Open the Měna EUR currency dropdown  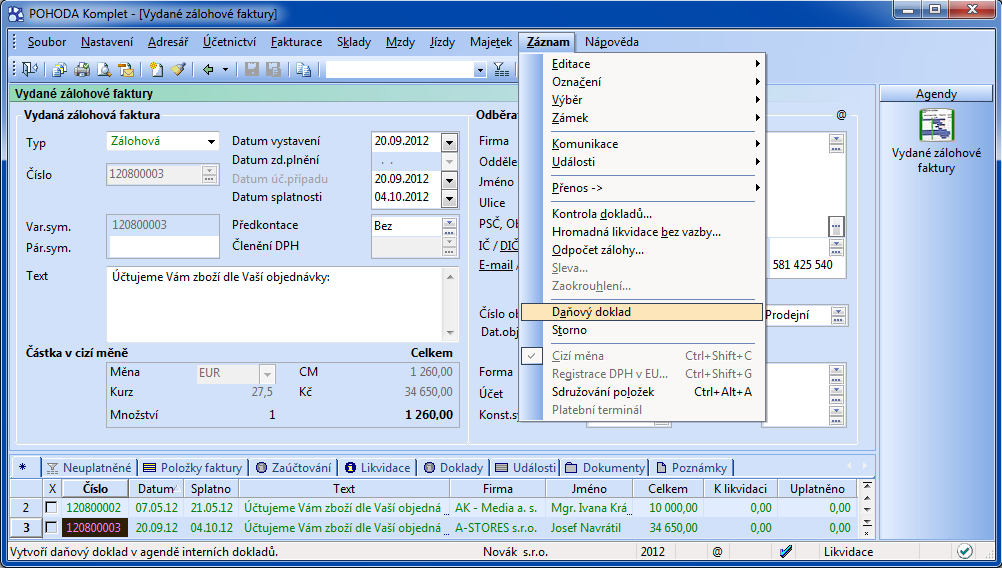[x=267, y=373]
